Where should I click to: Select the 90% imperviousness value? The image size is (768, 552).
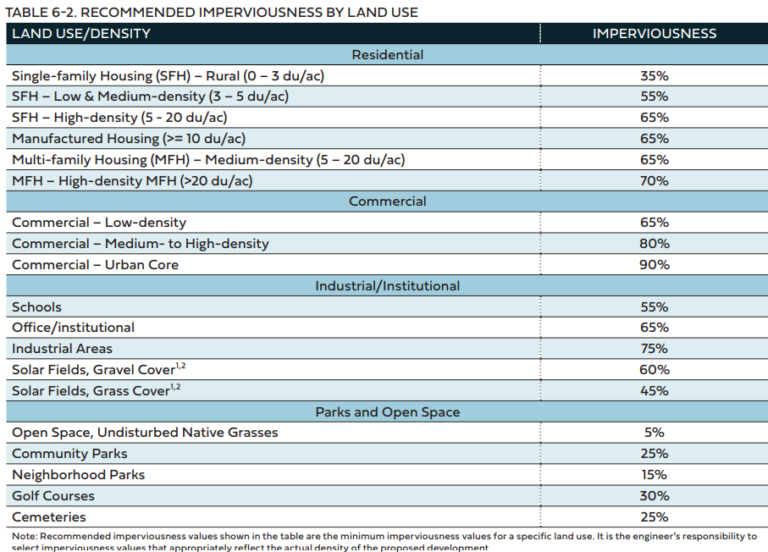click(654, 264)
